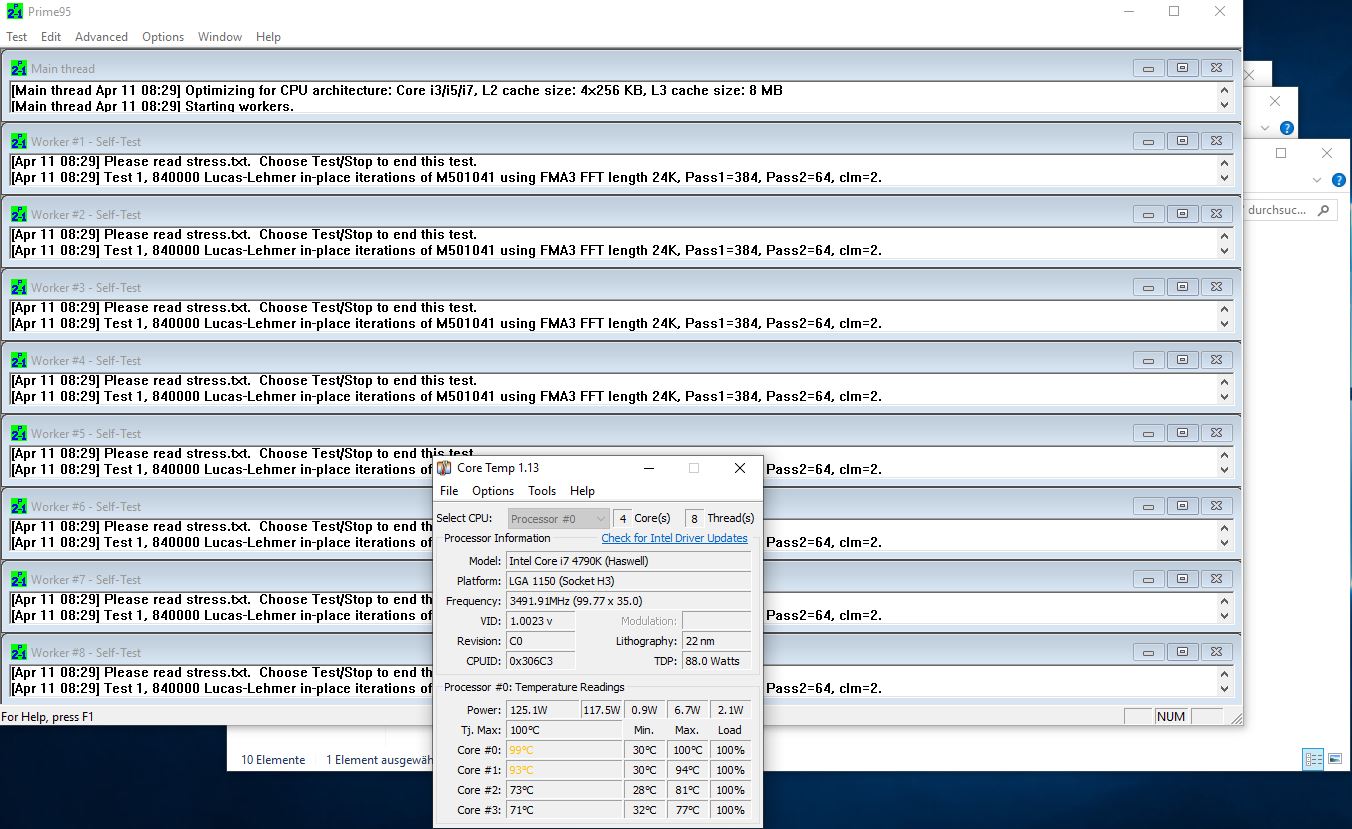Restore the Worker #6 child window
1352x829 pixels.
(1182, 506)
